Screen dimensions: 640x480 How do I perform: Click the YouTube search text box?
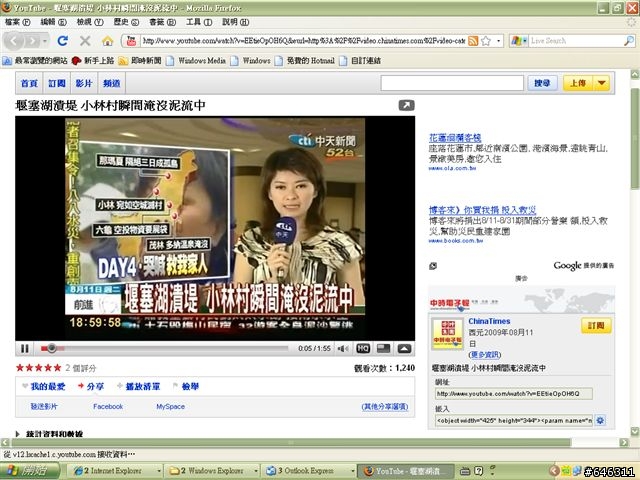pyautogui.click(x=452, y=83)
